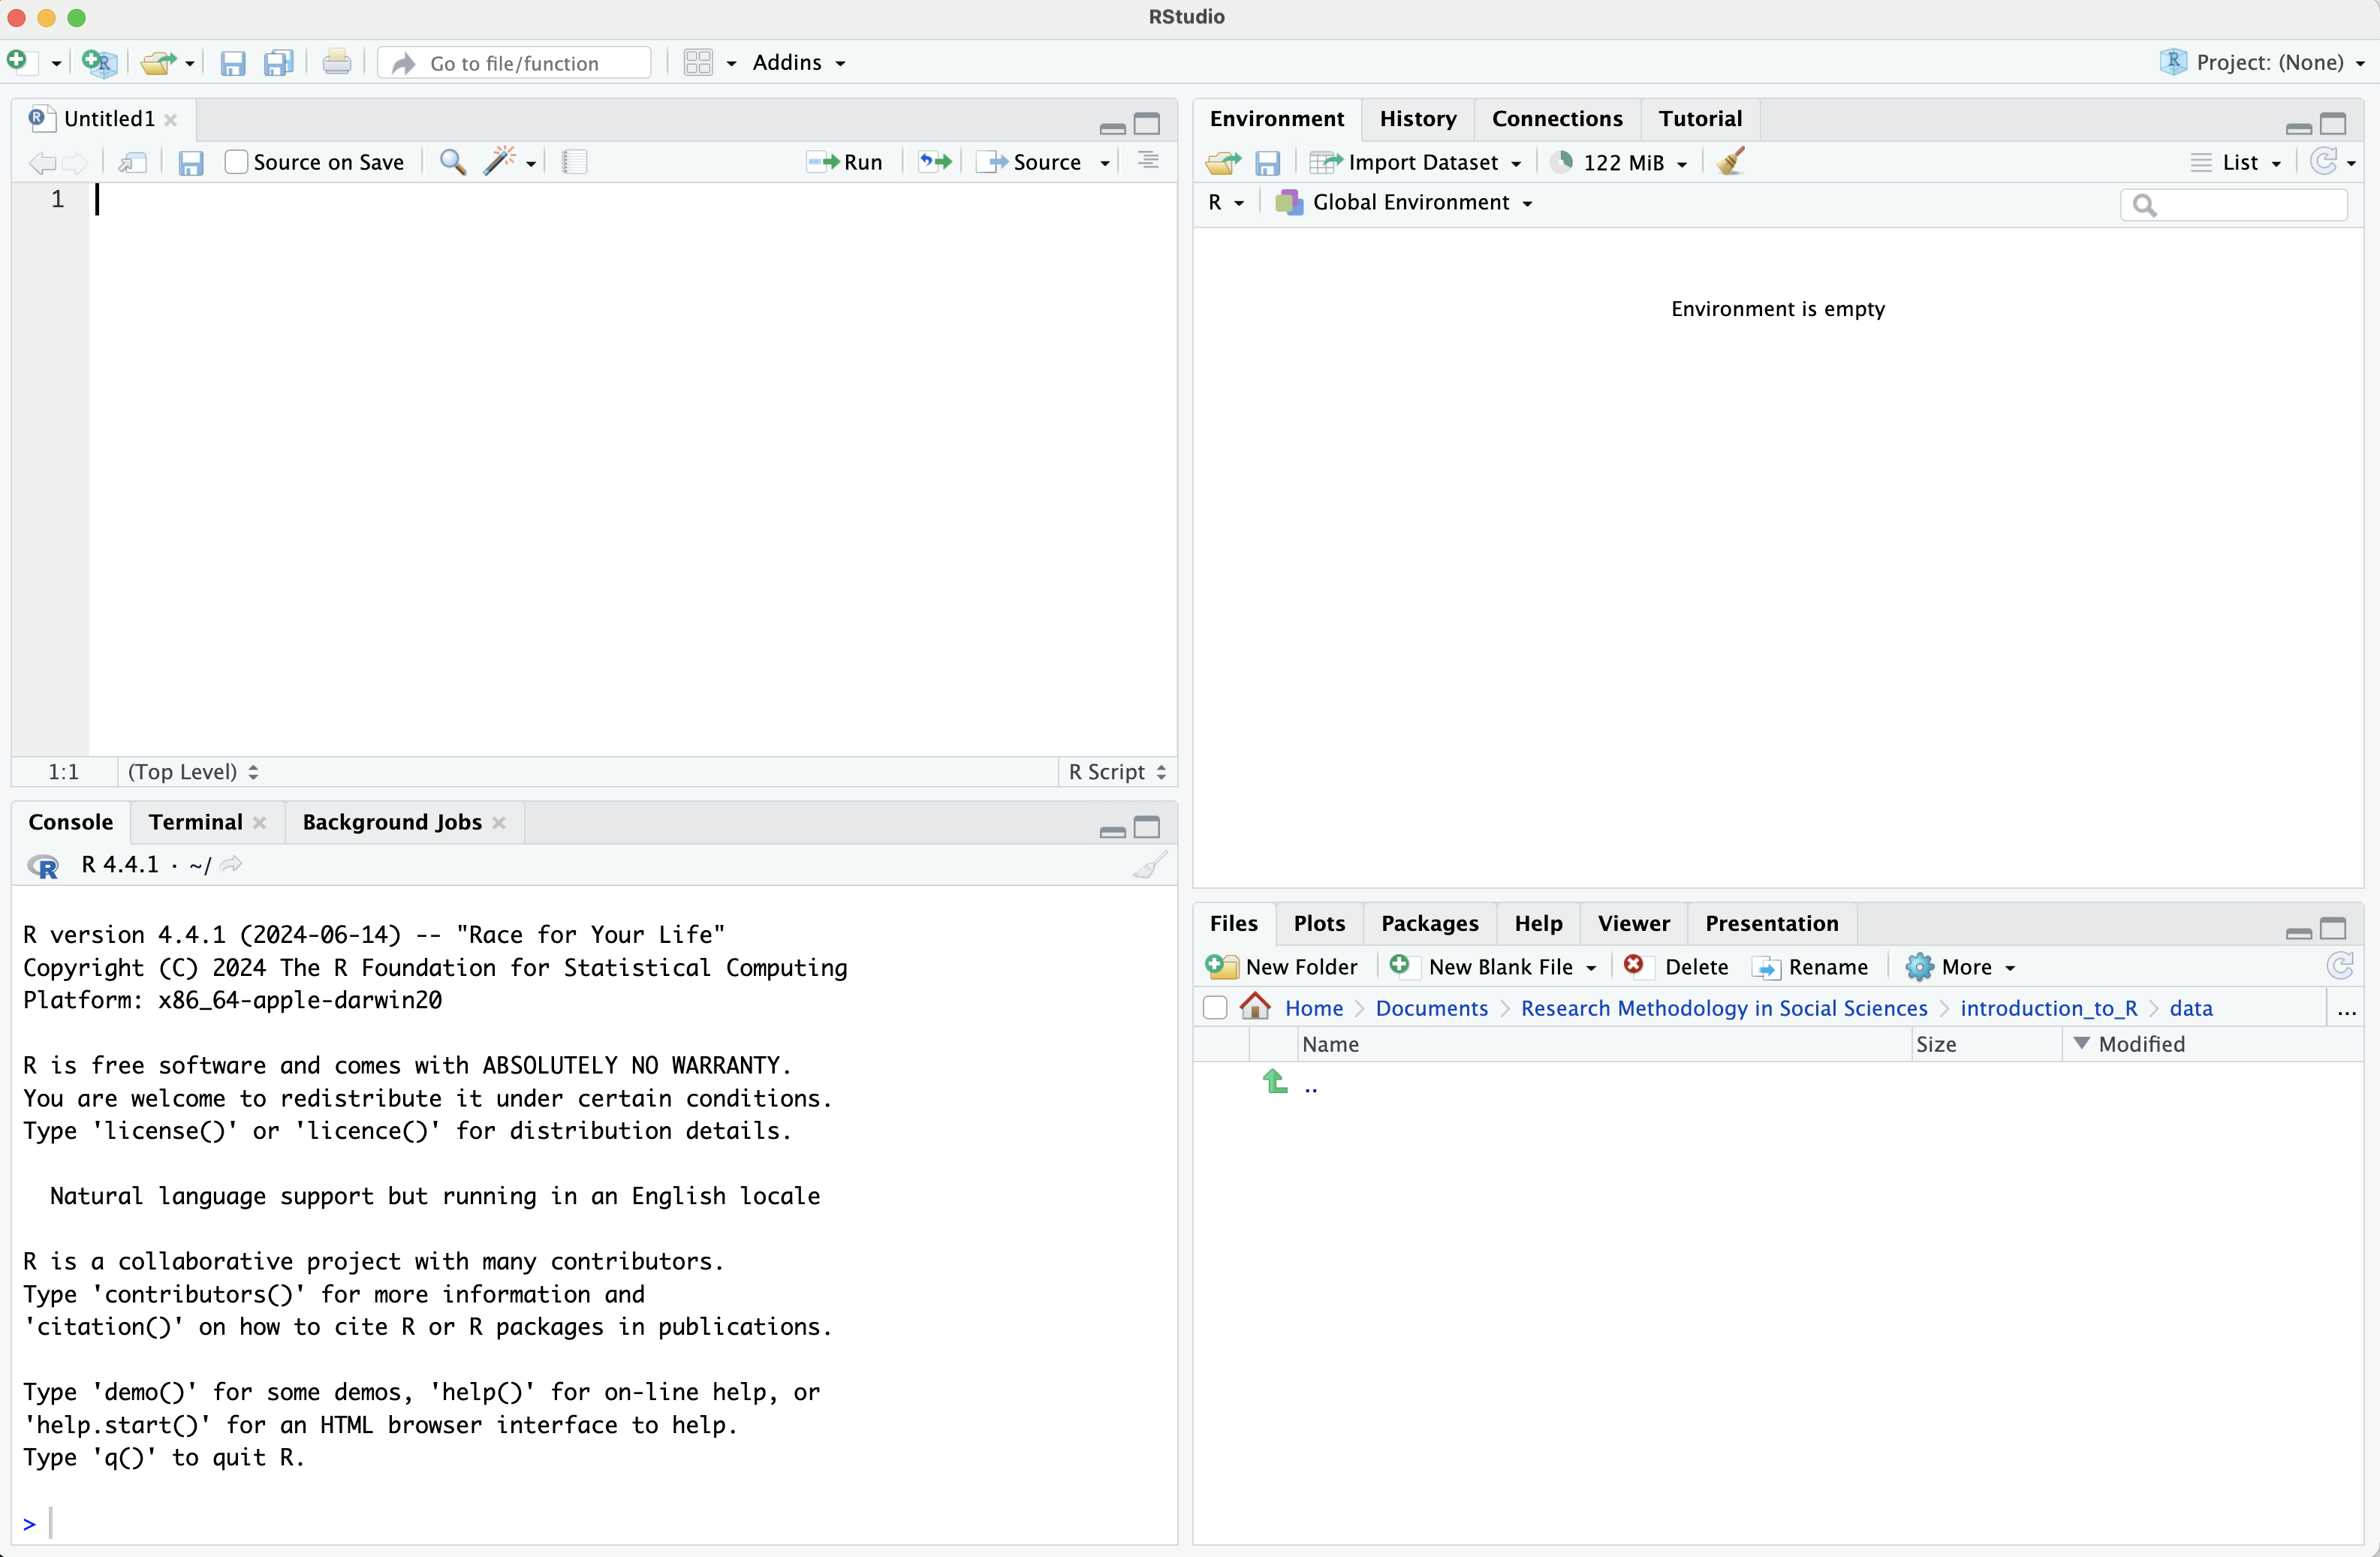
Task: Open the Tutorial tab
Action: coord(1700,119)
